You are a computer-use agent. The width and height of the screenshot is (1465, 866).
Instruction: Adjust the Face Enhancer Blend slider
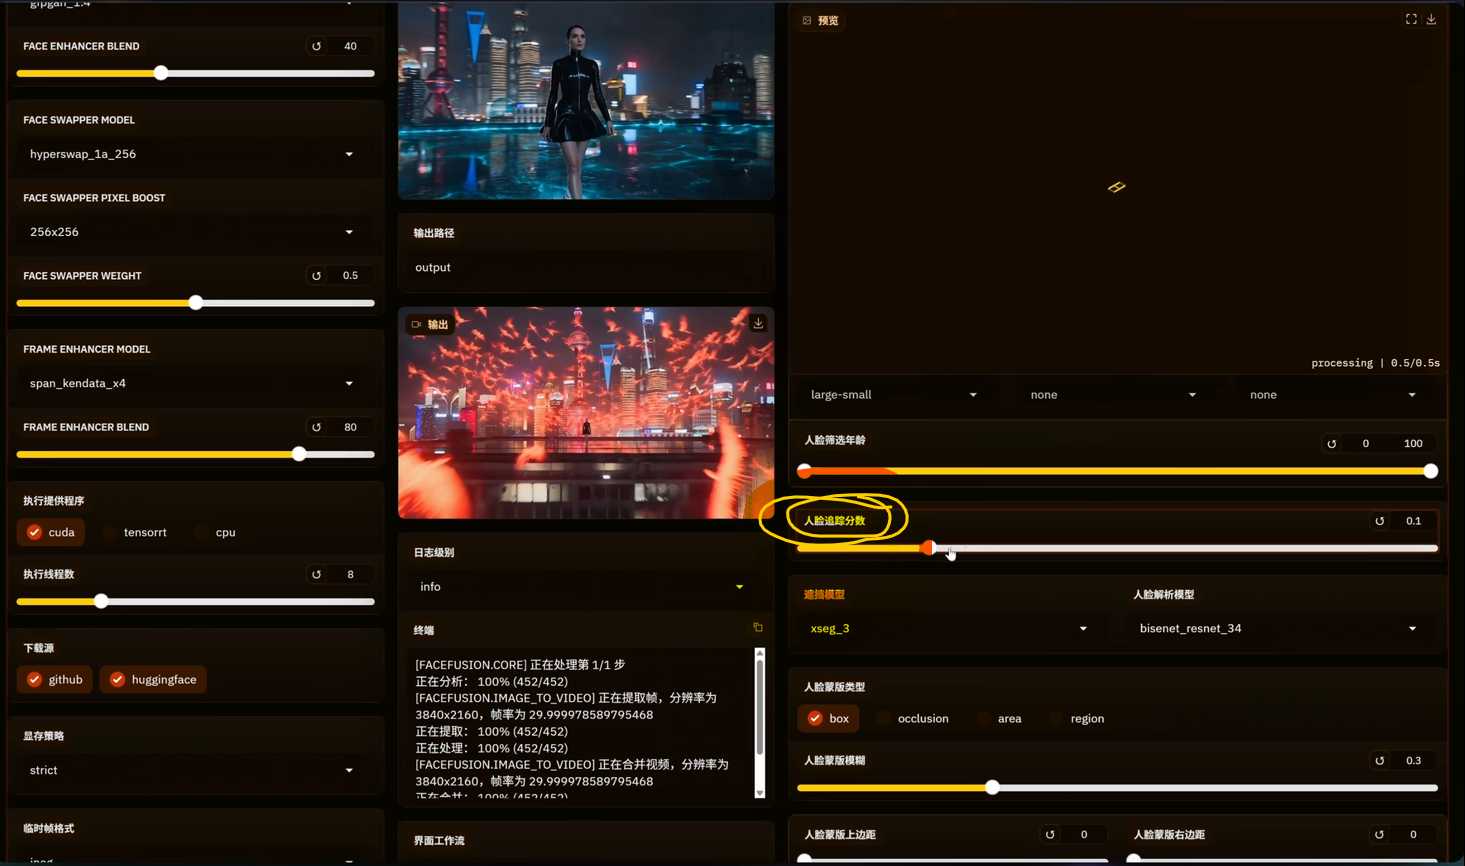(x=195, y=73)
